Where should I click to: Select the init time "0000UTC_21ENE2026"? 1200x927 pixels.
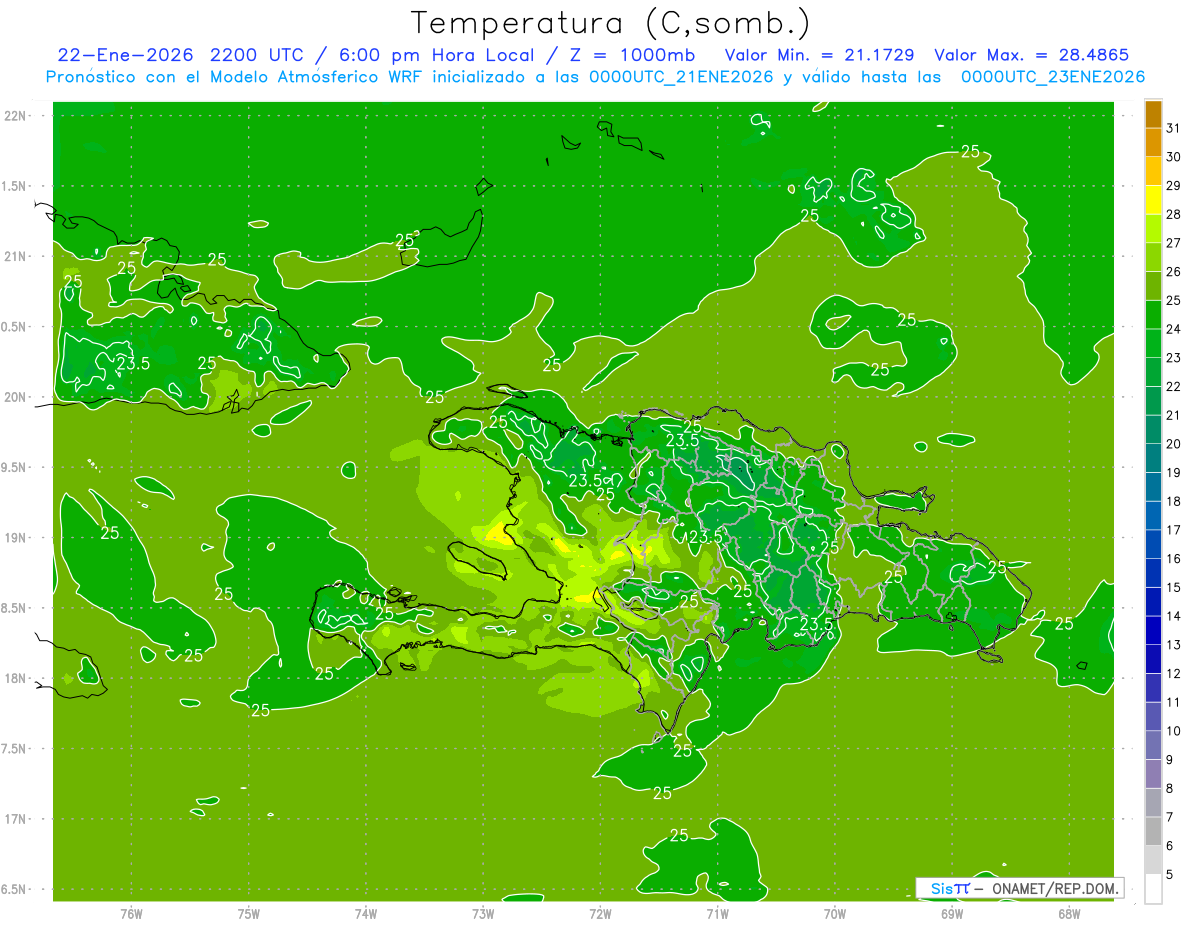point(676,77)
